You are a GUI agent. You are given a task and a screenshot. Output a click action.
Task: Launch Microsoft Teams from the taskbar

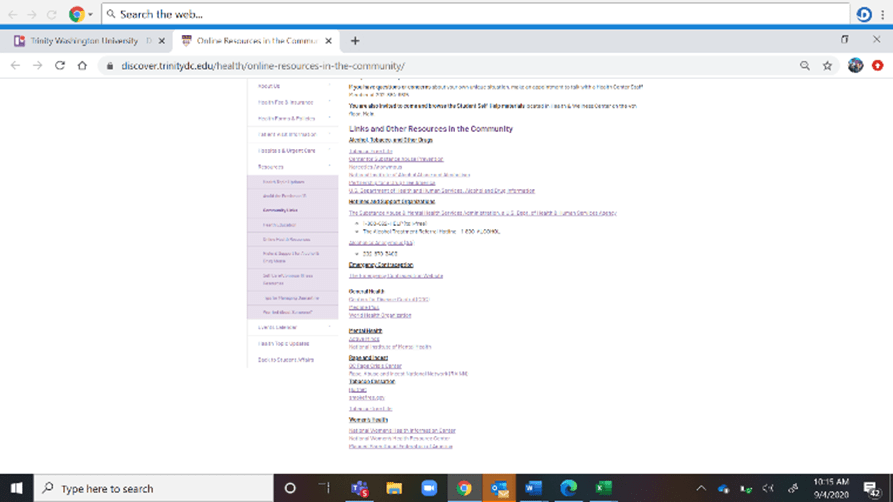(359, 488)
